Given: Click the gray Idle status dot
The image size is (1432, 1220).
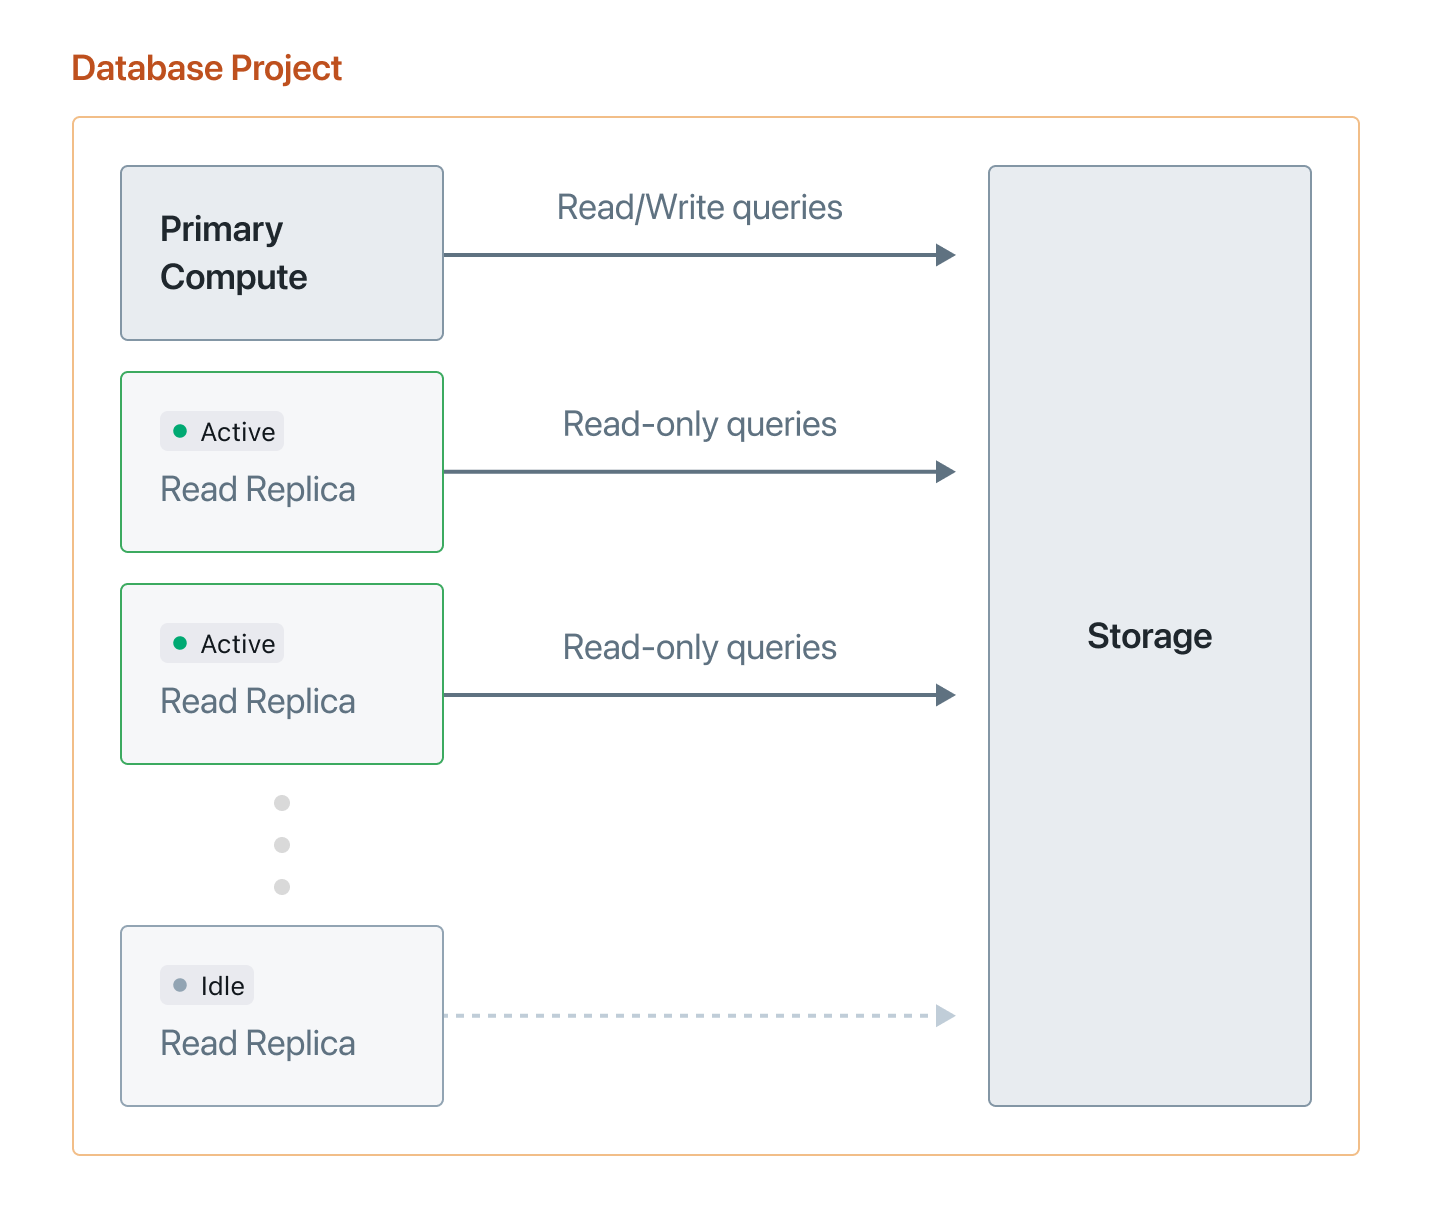Looking at the screenshot, I should (x=180, y=986).
